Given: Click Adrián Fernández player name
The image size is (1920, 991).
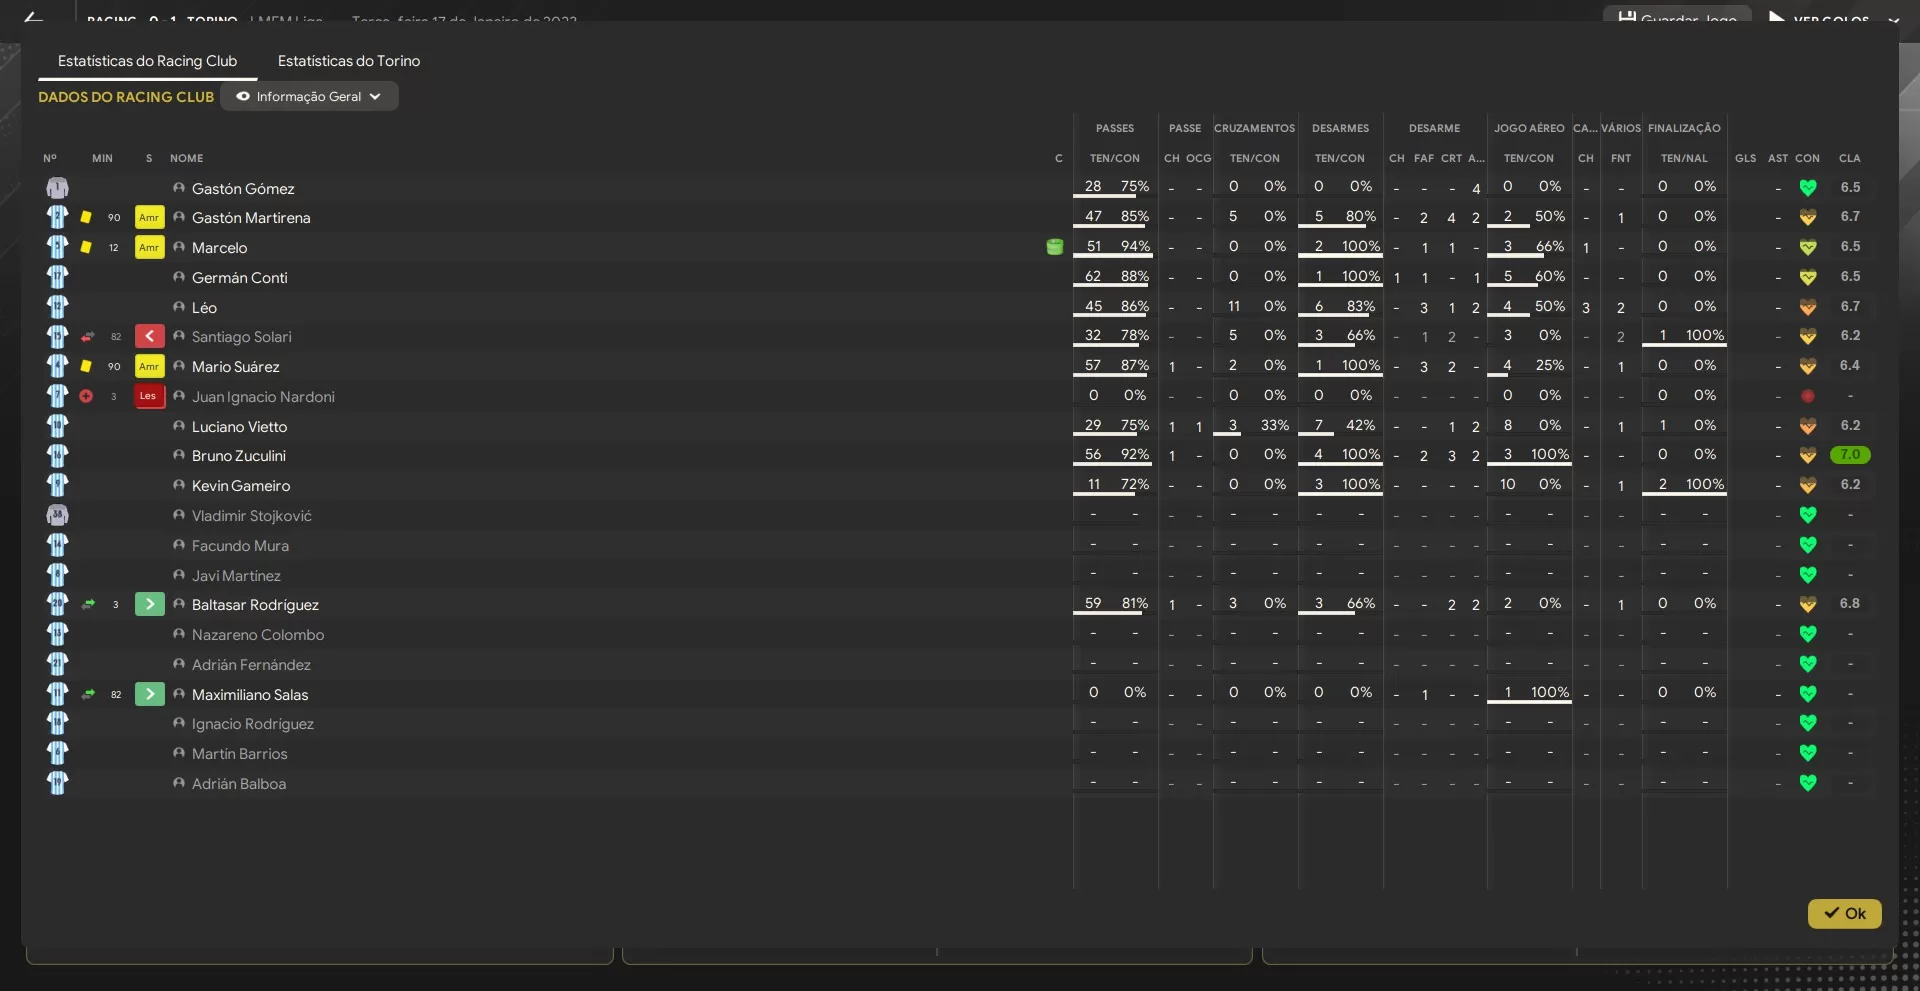Looking at the screenshot, I should coord(251,665).
